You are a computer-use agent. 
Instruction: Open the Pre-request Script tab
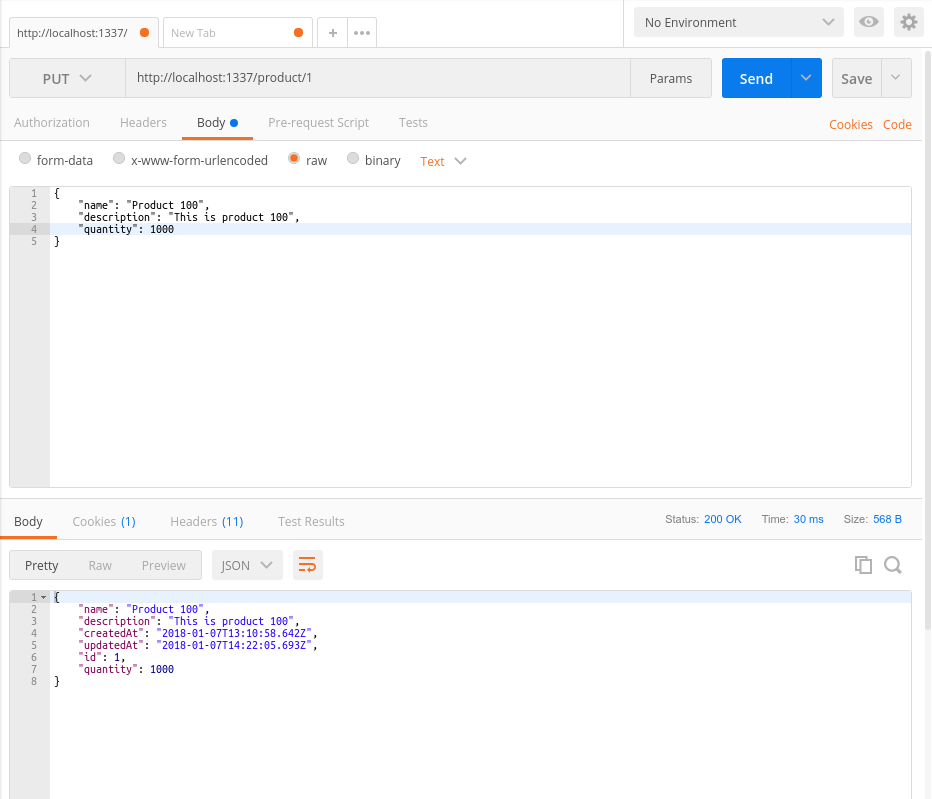point(318,123)
